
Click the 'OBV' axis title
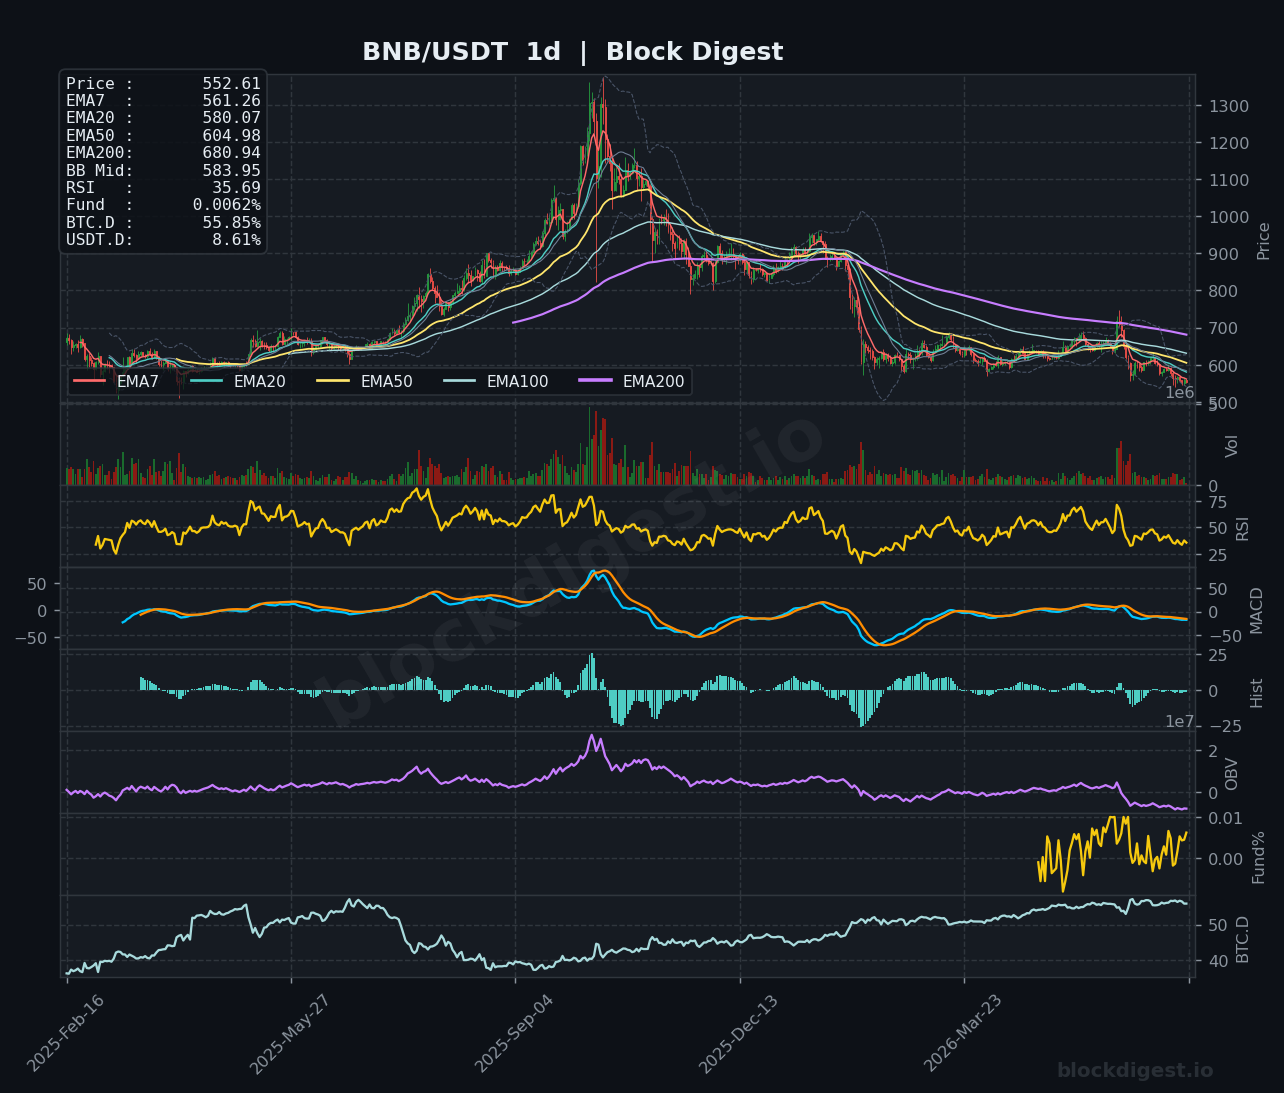[1232, 773]
